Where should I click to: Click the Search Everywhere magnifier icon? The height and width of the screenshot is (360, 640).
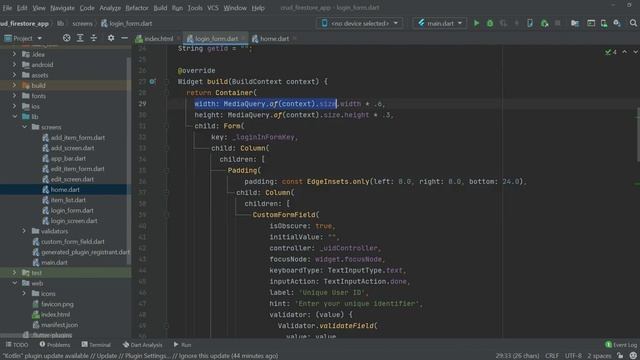click(x=633, y=23)
